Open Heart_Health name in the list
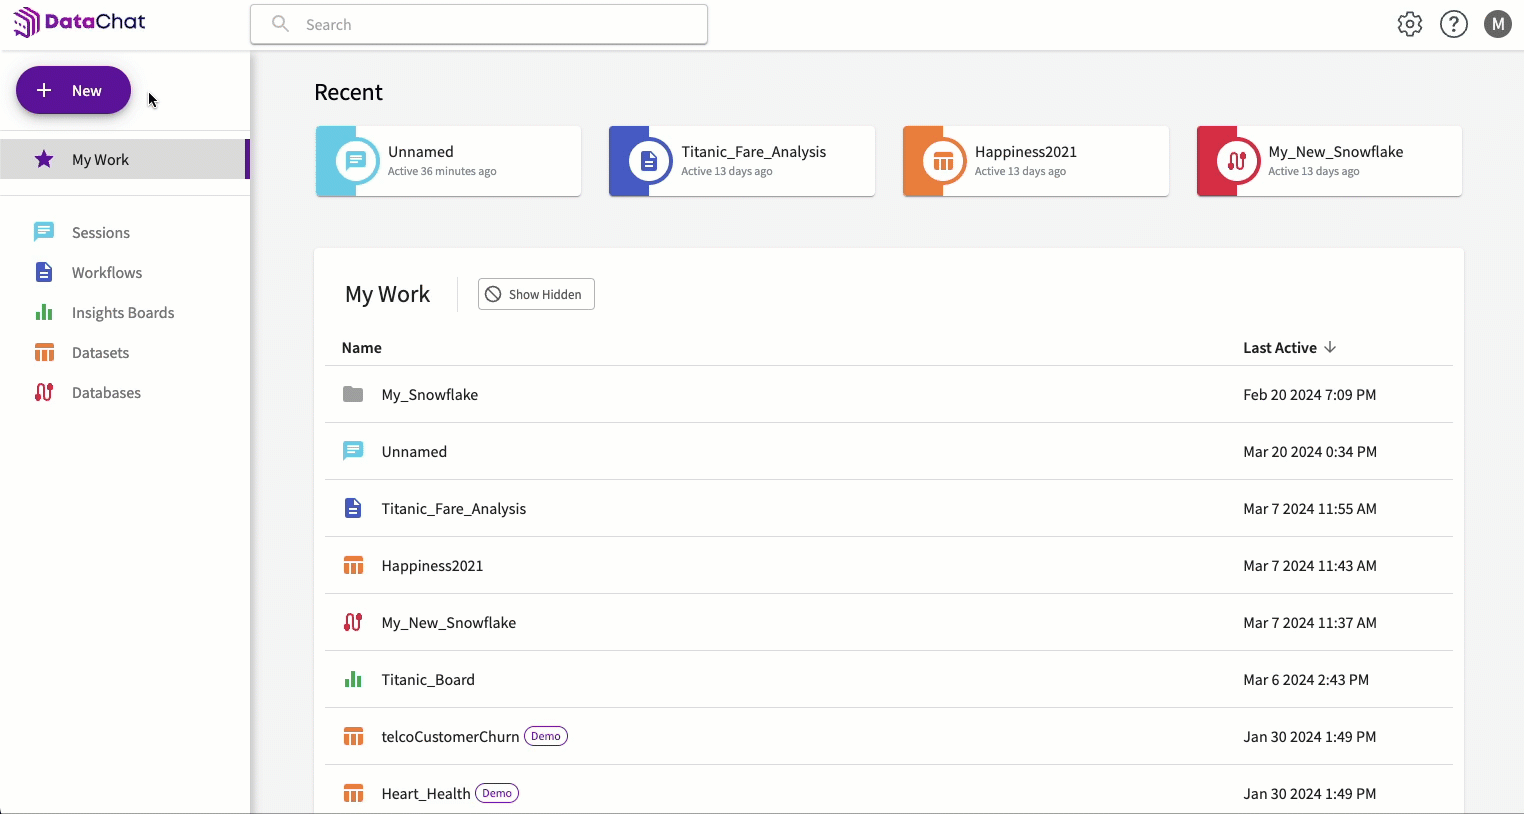This screenshot has width=1524, height=814. (x=426, y=793)
